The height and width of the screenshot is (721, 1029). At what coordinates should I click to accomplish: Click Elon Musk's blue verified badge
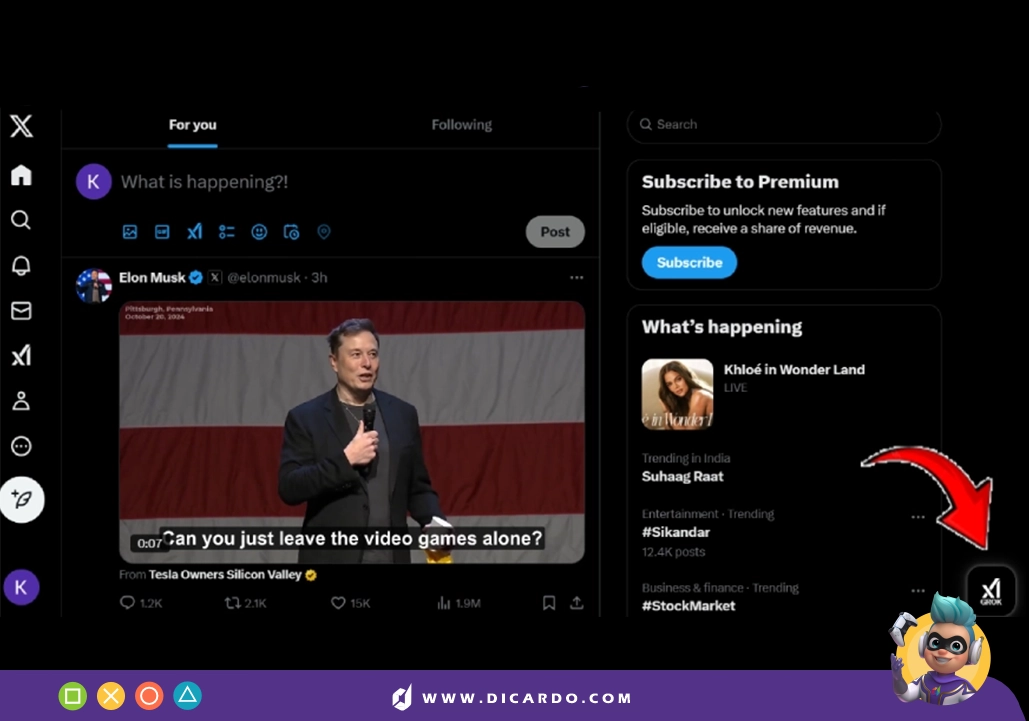click(196, 278)
